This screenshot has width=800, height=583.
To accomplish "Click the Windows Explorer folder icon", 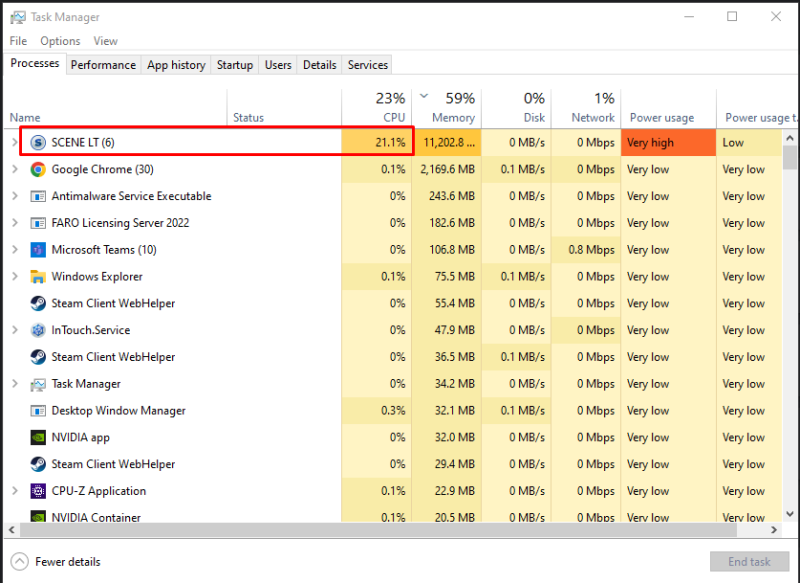I will [38, 277].
